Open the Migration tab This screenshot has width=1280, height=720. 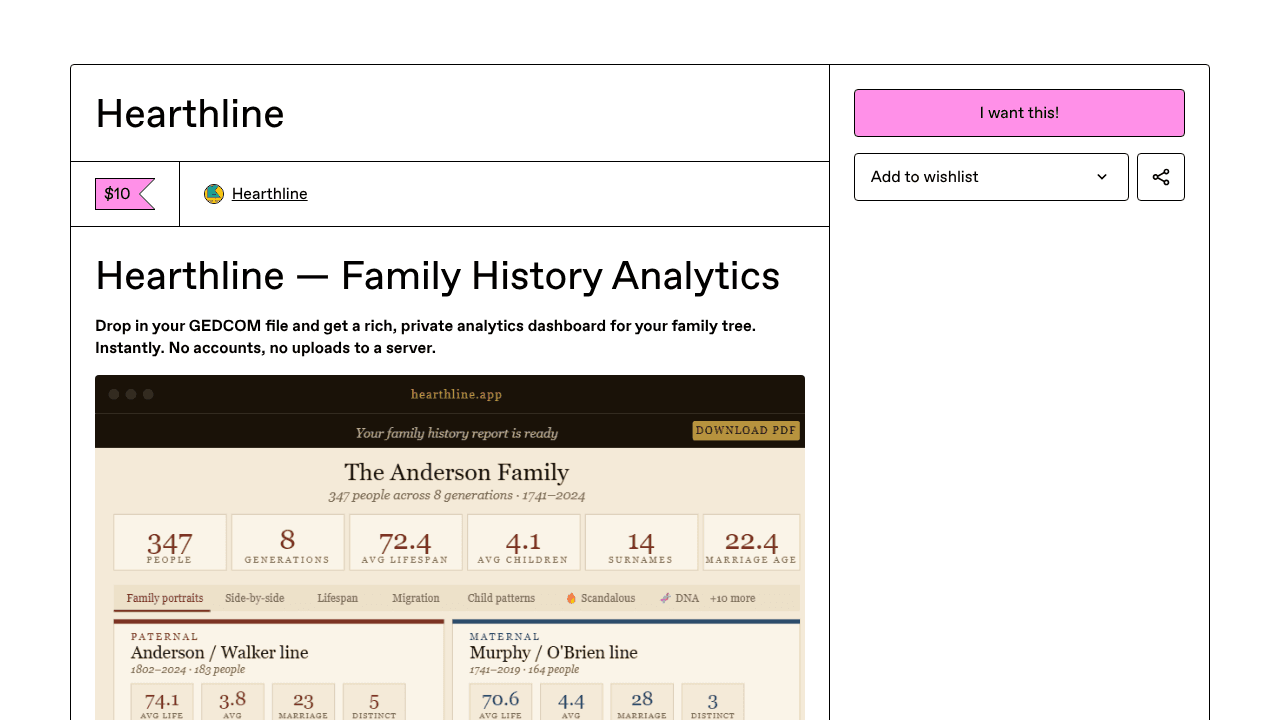[x=416, y=598]
